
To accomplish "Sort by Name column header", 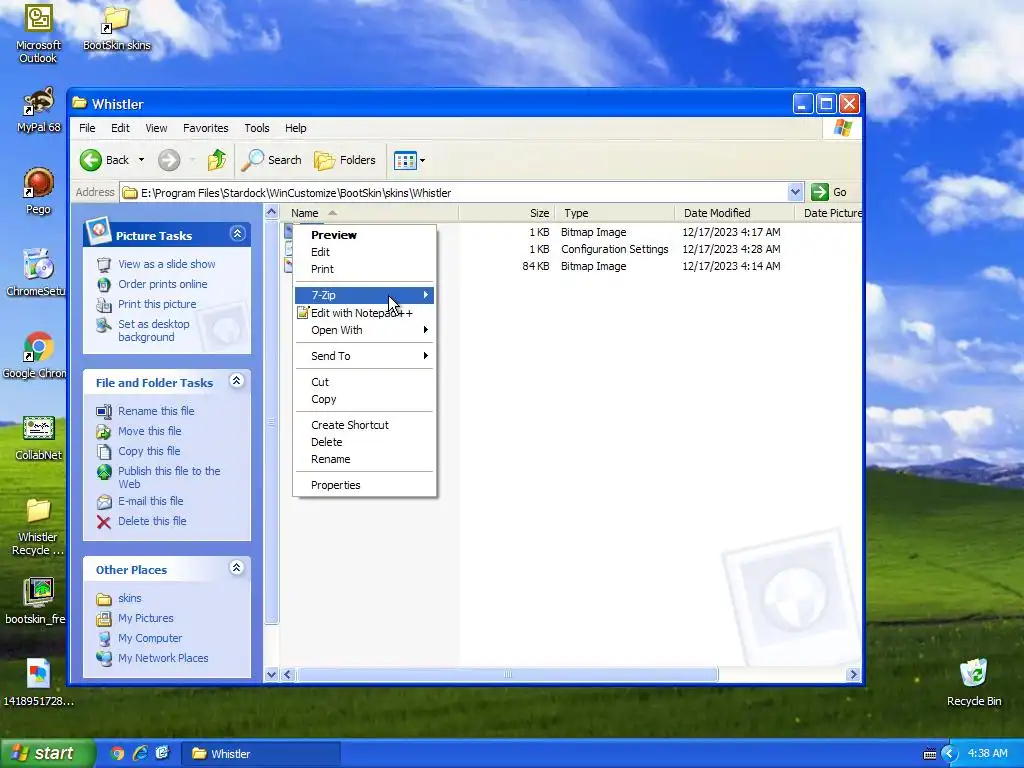I will point(370,213).
